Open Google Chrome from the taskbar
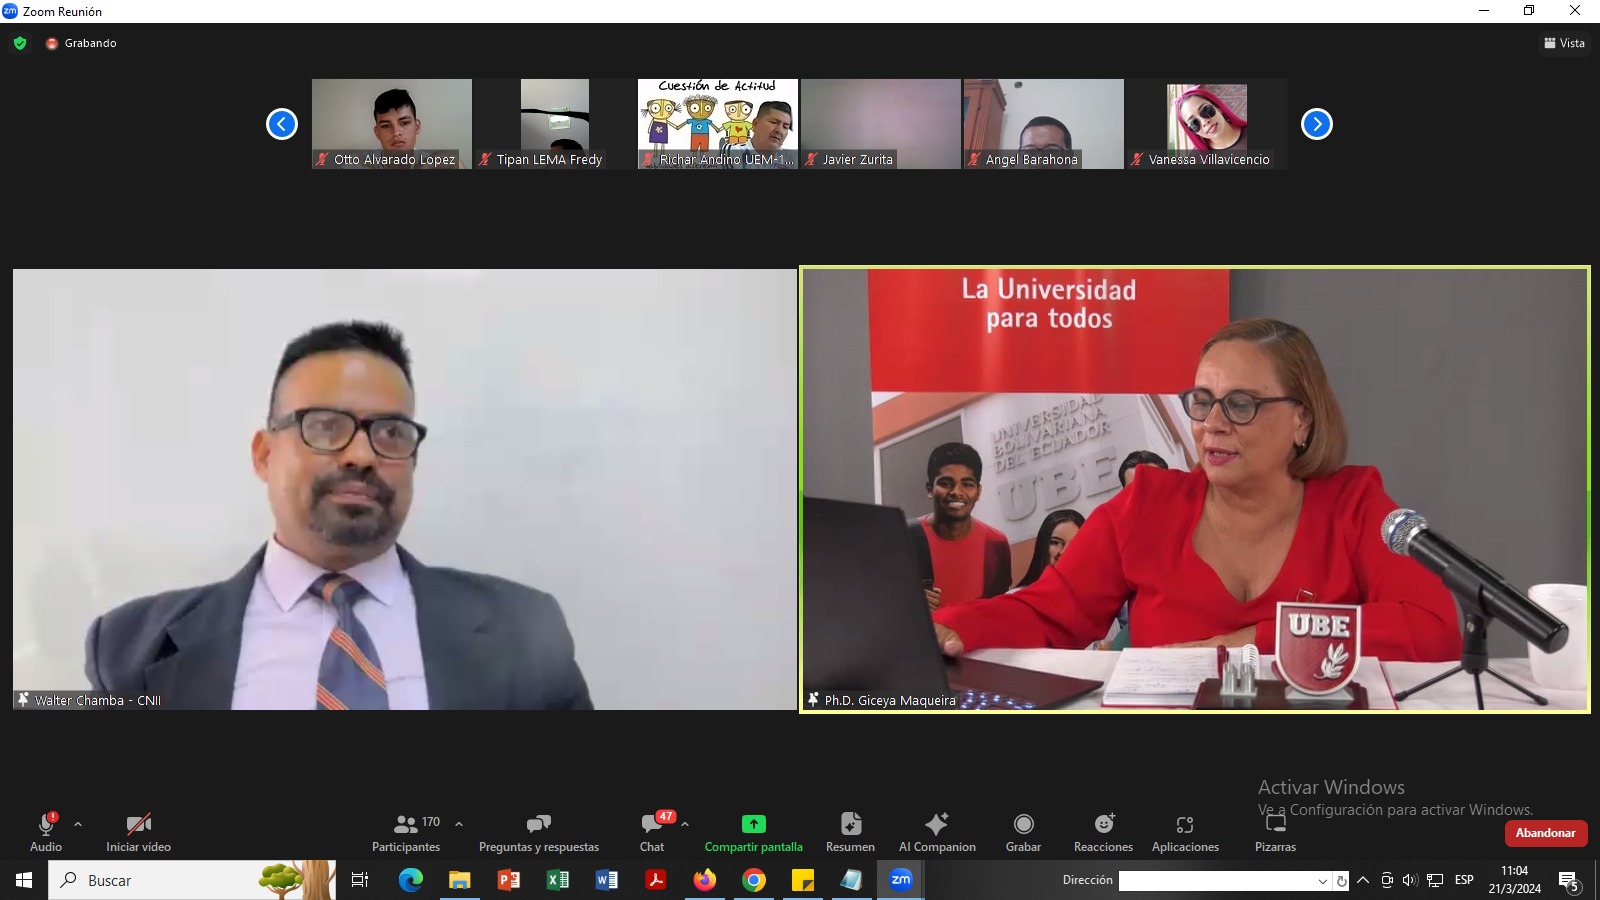1600x900 pixels. [x=754, y=880]
